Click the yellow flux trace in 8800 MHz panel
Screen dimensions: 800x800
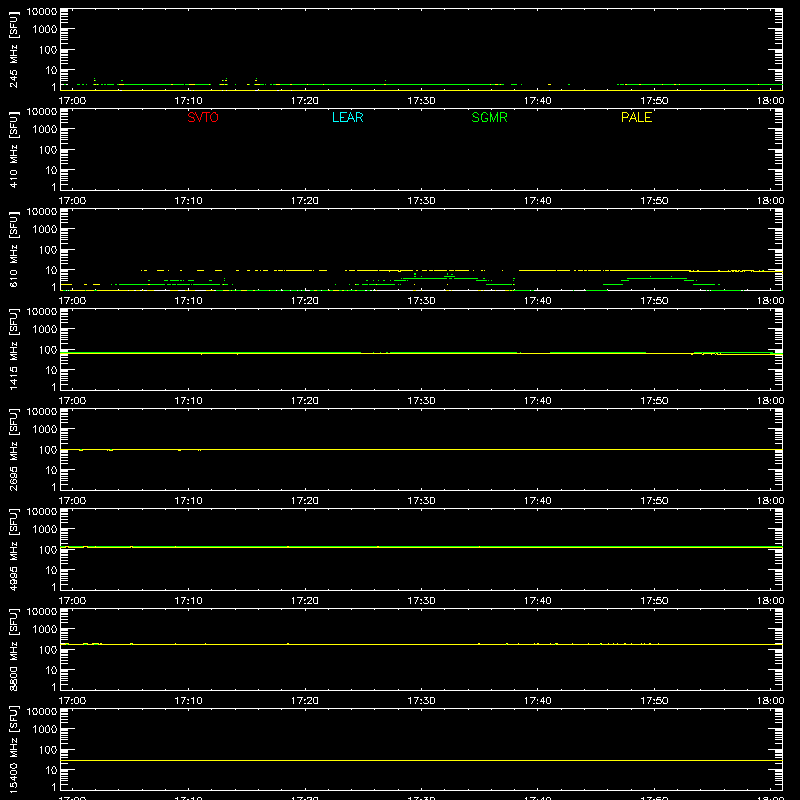coord(421,644)
